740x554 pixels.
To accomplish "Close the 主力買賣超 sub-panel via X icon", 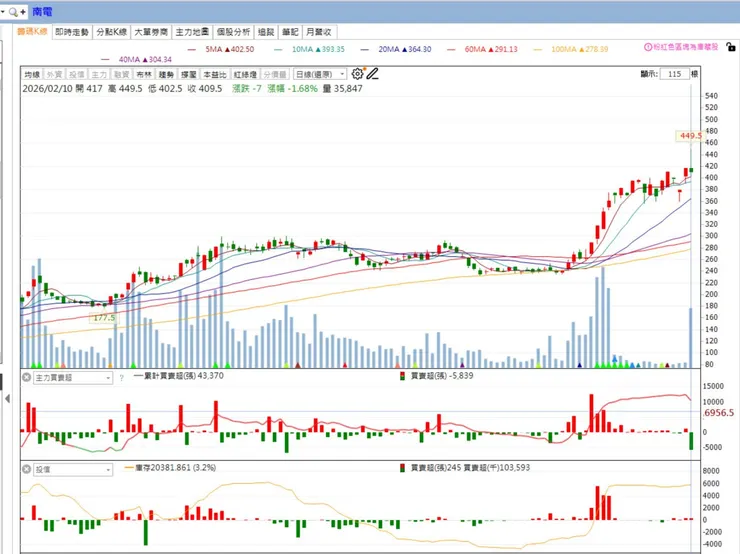I will coord(26,377).
